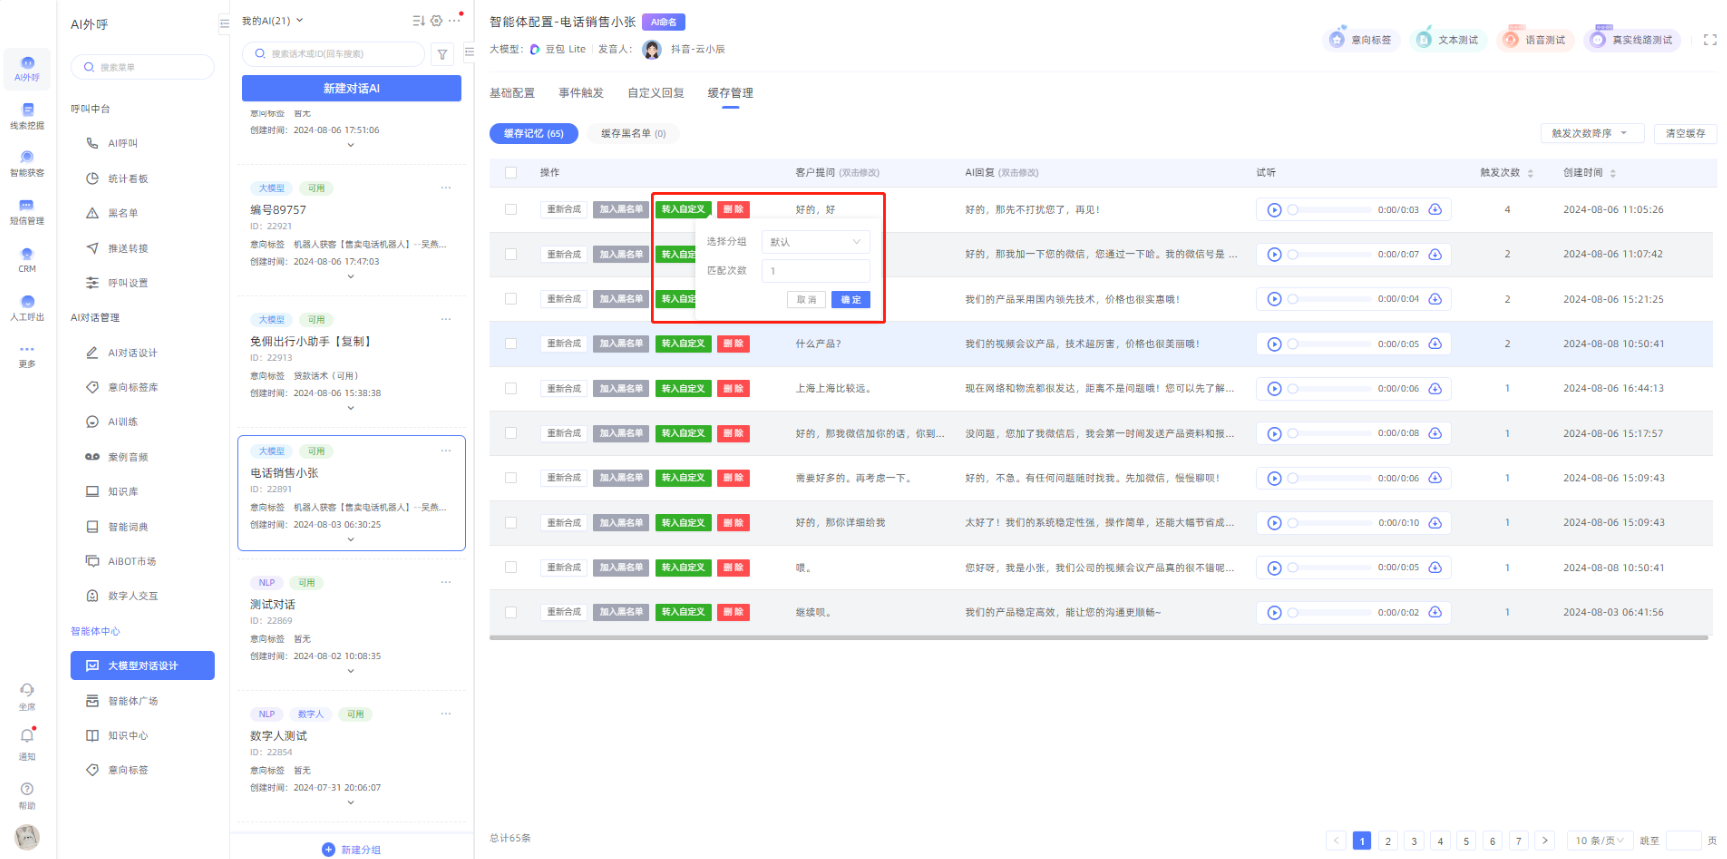Image resolution: width=1727 pixels, height=859 pixels.
Task: Expand the 触发次数降序 sort dropdown
Action: (x=1588, y=133)
